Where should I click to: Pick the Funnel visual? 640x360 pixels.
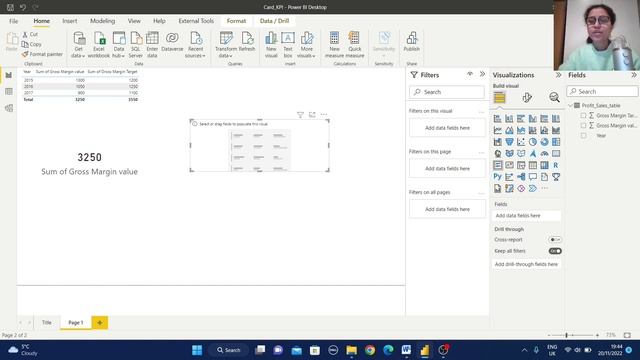pos(509,142)
